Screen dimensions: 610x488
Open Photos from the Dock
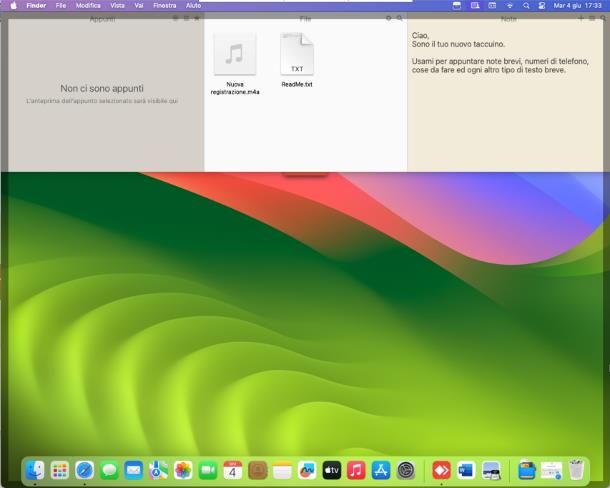183,470
